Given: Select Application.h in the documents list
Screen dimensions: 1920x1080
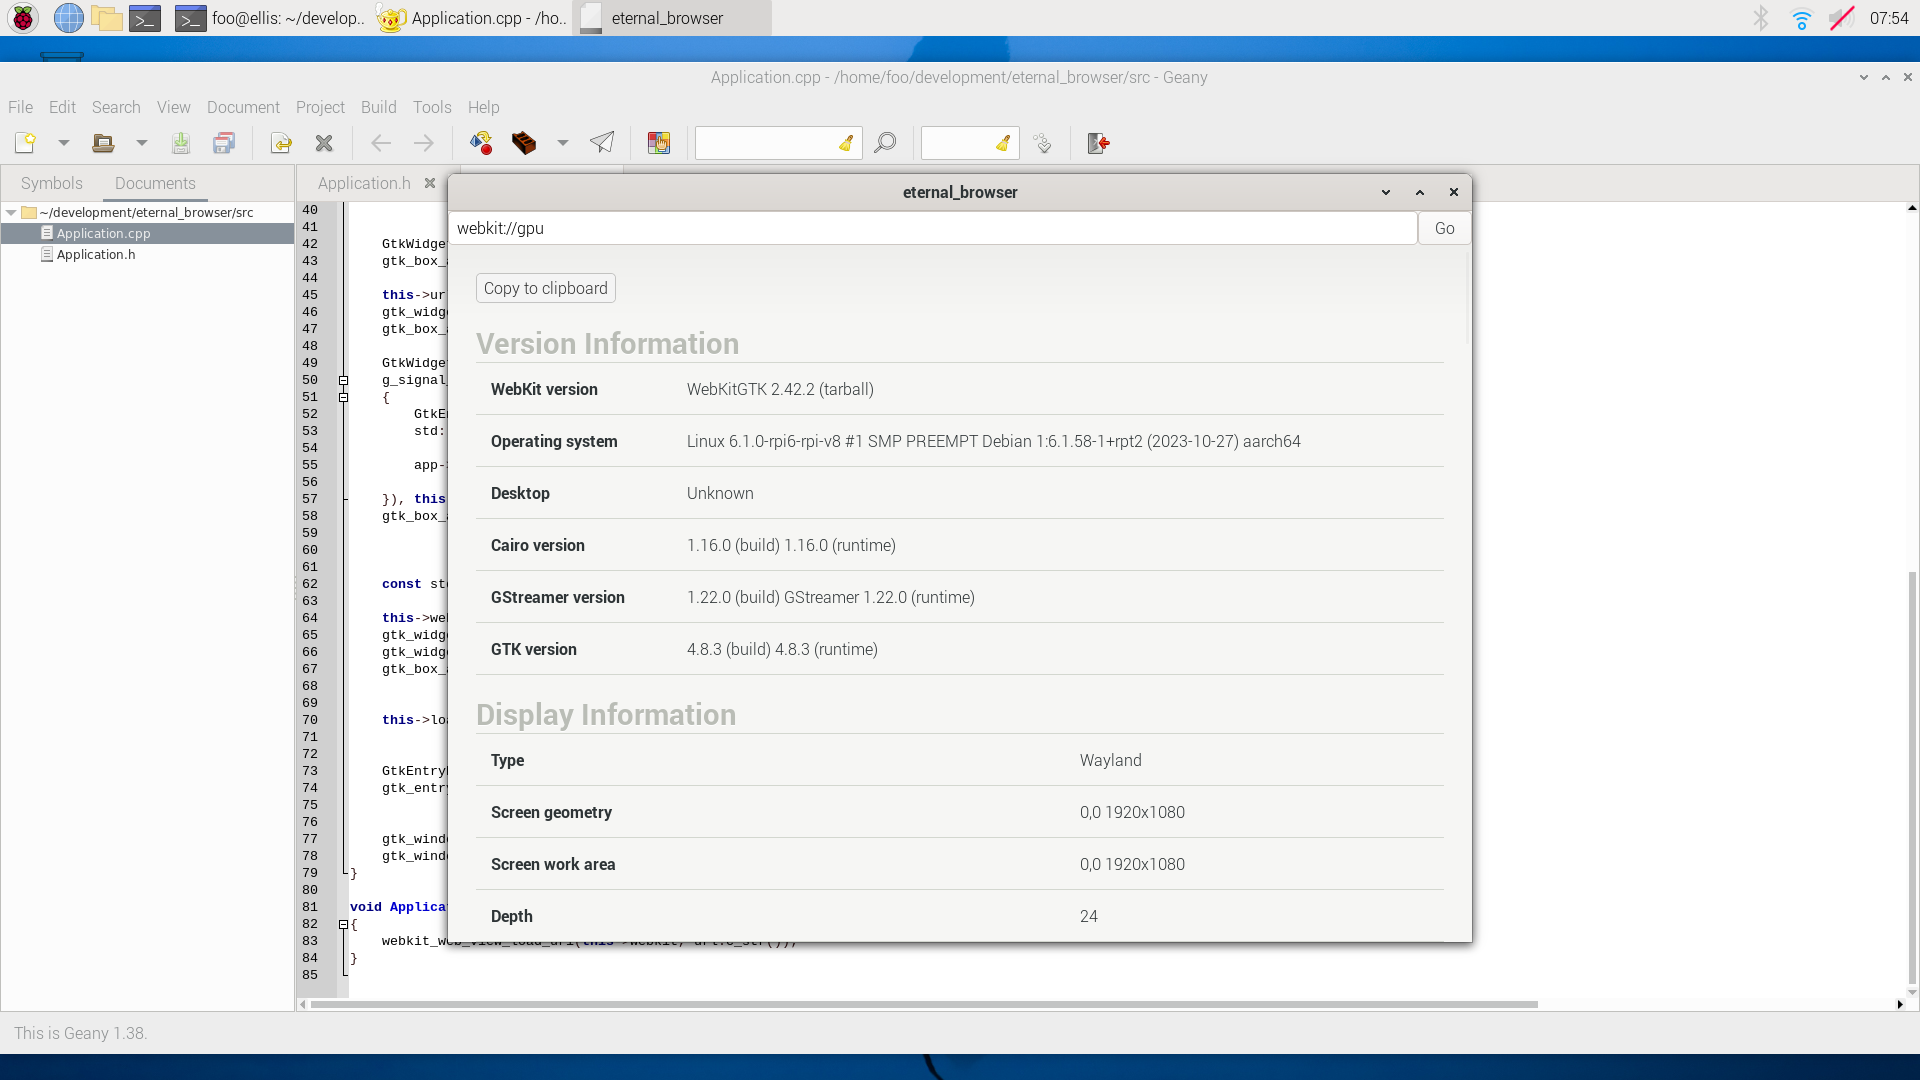Looking at the screenshot, I should (x=95, y=254).
